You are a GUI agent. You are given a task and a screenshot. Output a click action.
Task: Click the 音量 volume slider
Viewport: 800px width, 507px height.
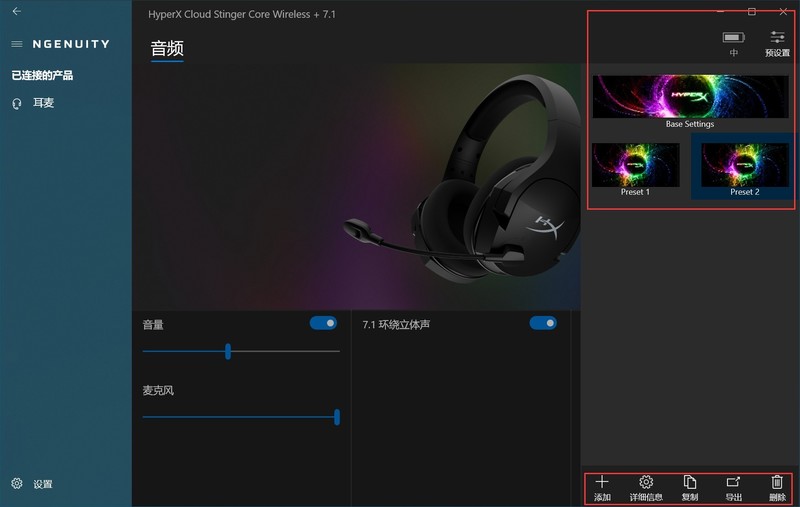pyautogui.click(x=241, y=351)
